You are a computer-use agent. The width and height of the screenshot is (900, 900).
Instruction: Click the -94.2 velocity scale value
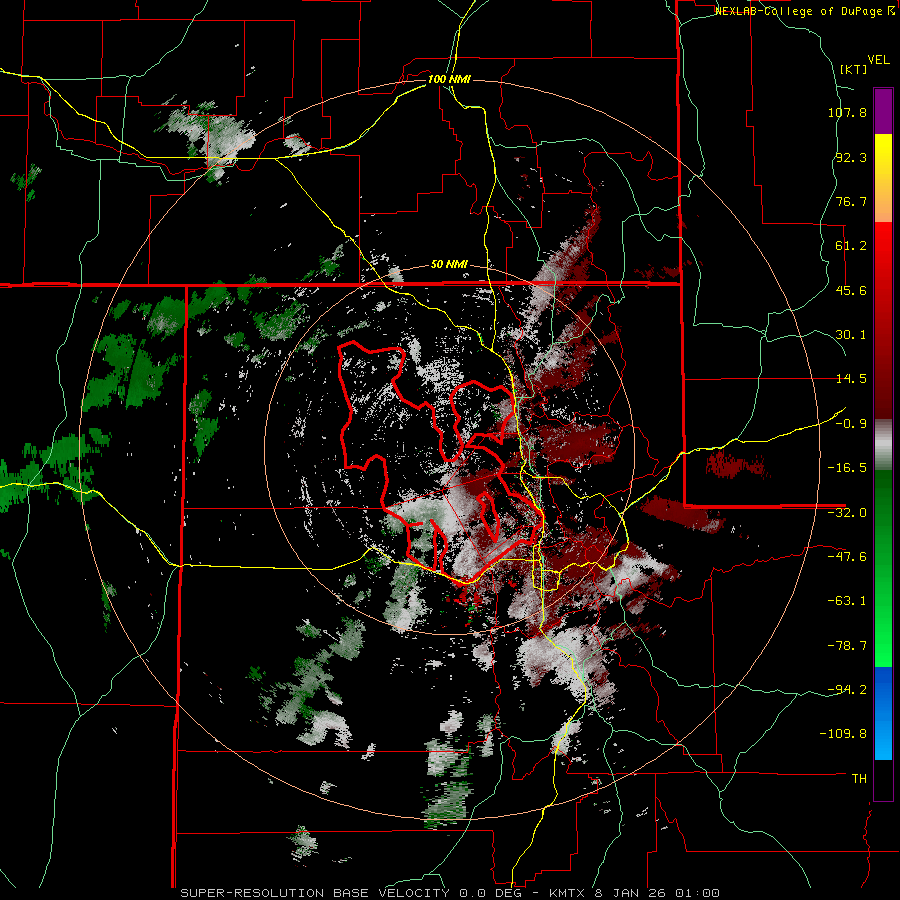tap(847, 689)
